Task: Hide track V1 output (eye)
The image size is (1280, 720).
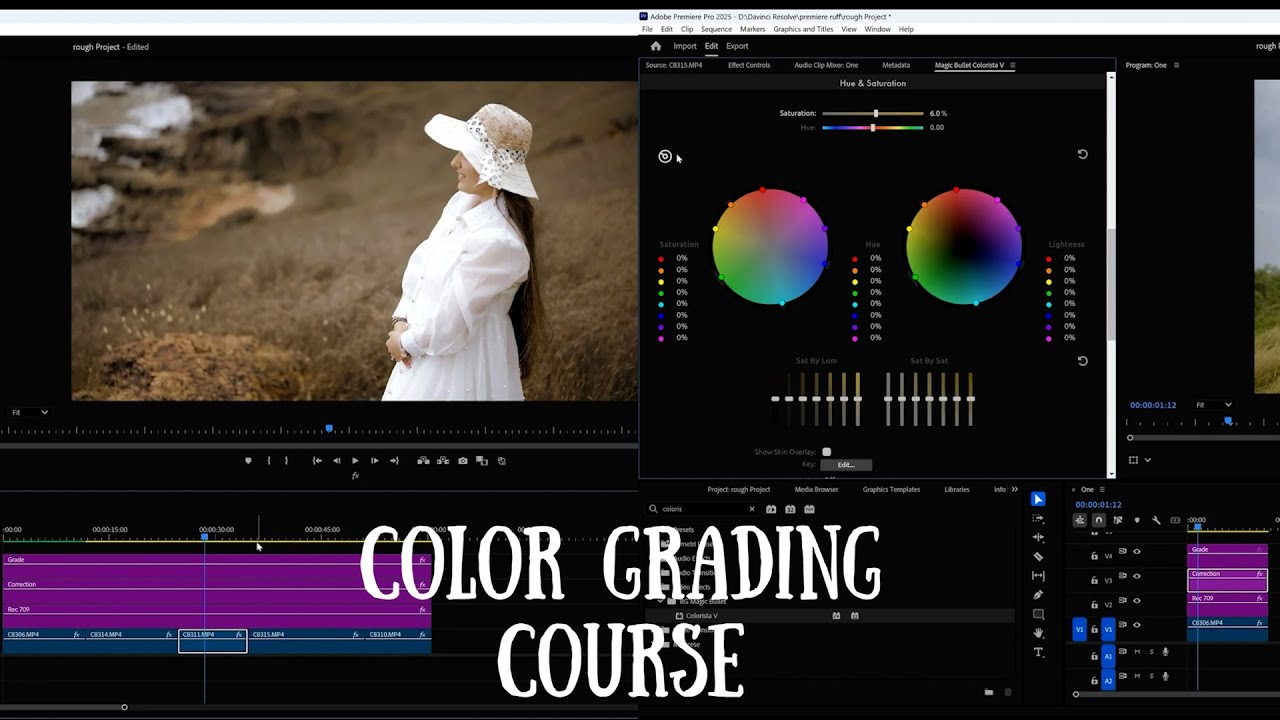Action: click(x=1137, y=625)
